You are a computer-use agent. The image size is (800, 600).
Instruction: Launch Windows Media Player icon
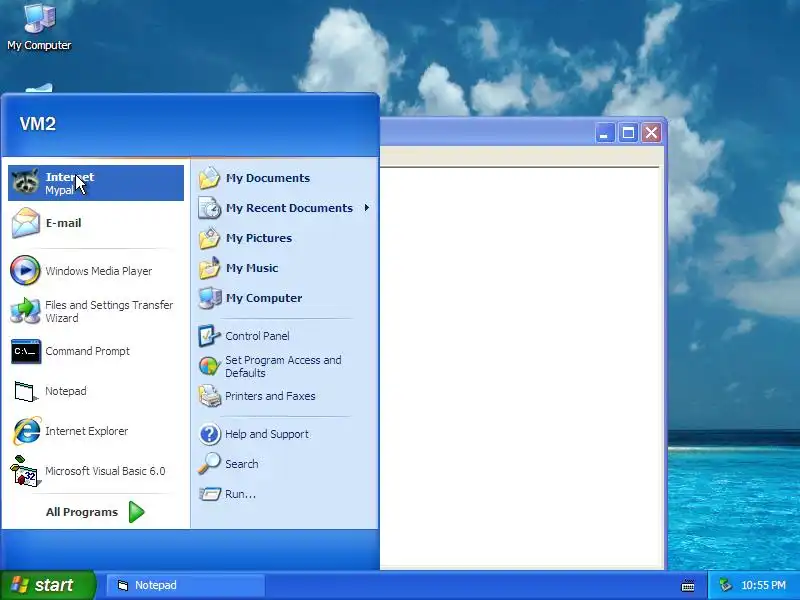pos(25,270)
